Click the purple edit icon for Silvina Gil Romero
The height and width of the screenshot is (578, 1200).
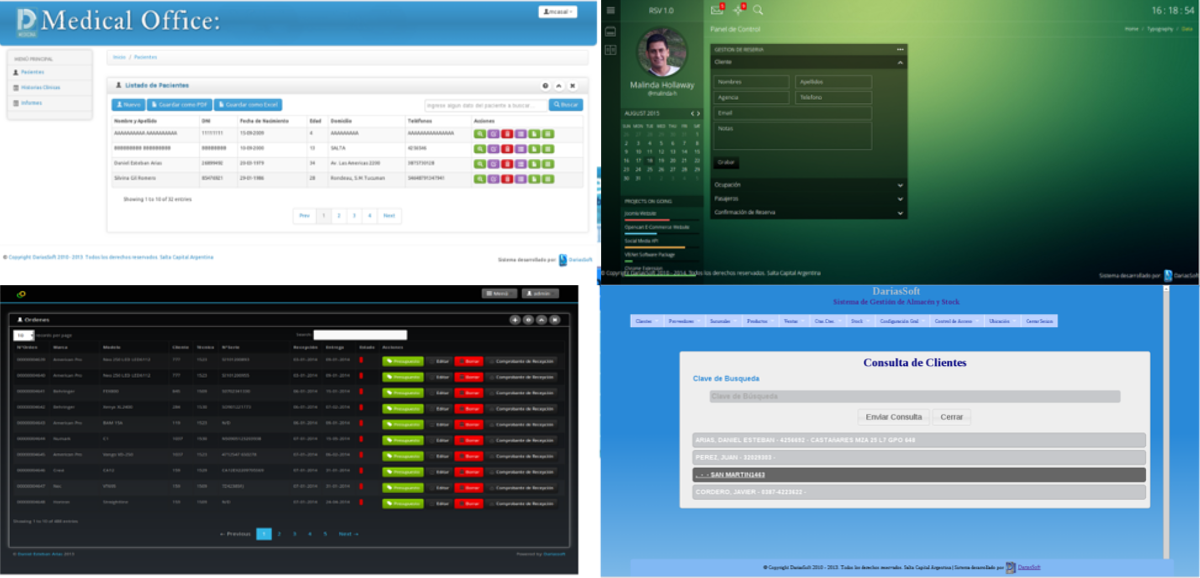[493, 178]
